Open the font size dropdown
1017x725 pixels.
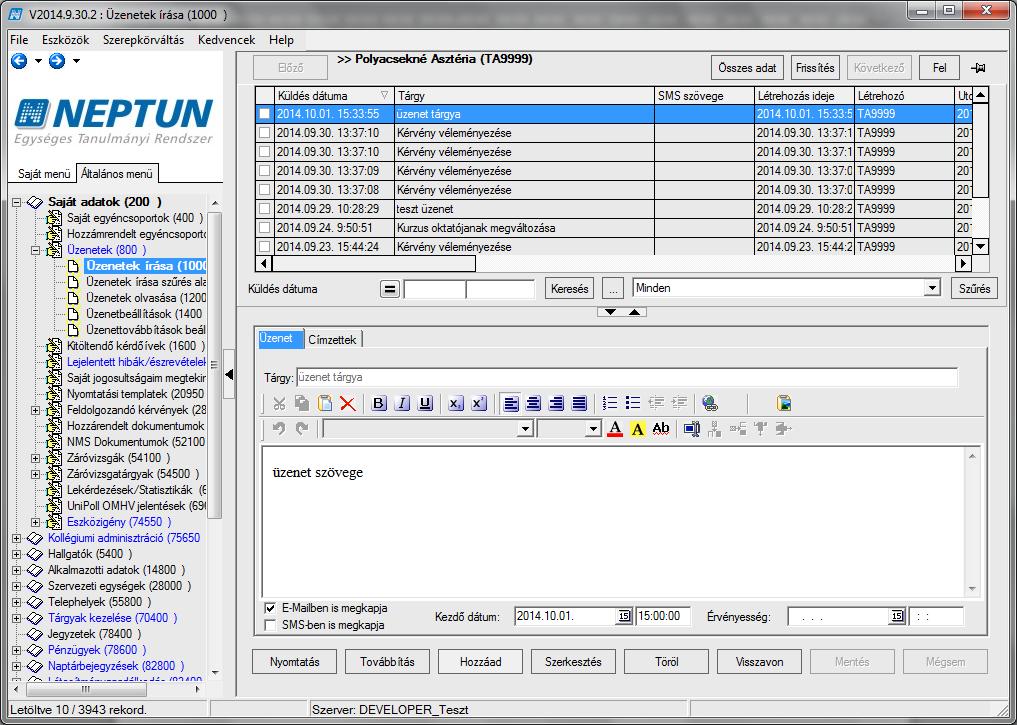(x=593, y=429)
